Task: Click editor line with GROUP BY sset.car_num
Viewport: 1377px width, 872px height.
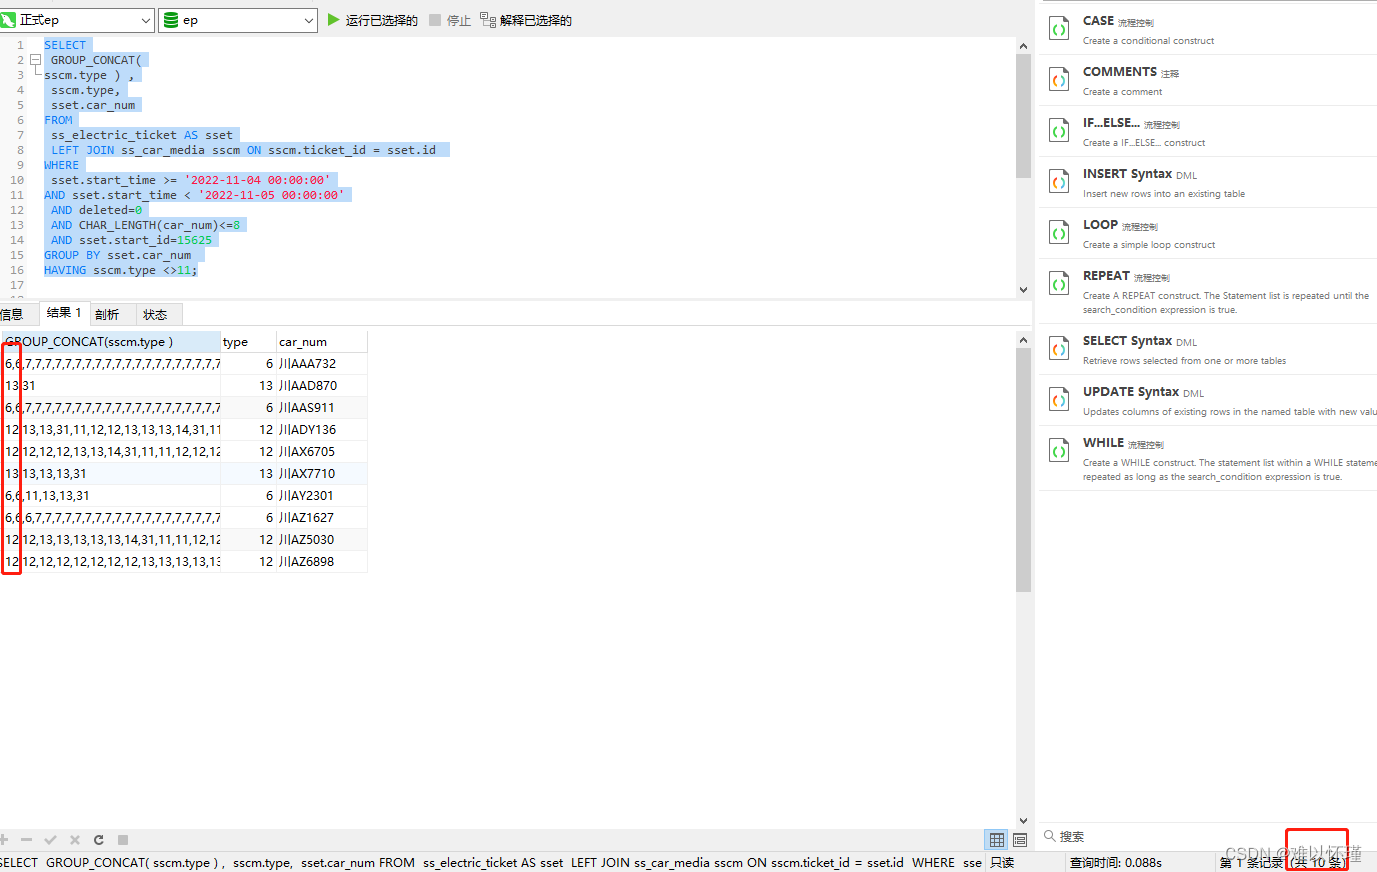Action: pos(118,255)
